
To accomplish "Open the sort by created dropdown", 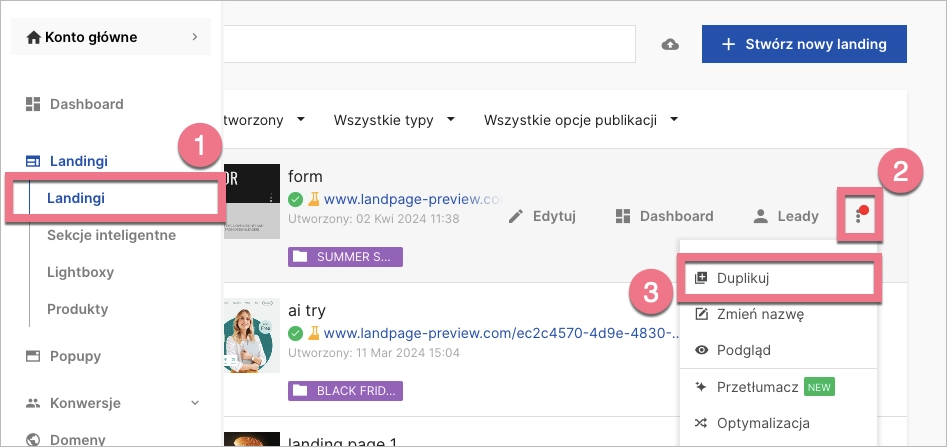I will (265, 120).
